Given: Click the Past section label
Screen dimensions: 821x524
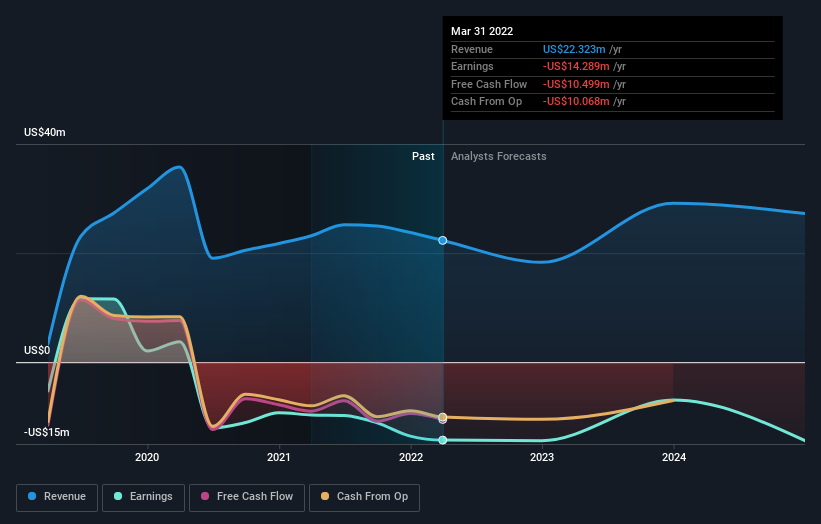Looking at the screenshot, I should (x=423, y=156).
